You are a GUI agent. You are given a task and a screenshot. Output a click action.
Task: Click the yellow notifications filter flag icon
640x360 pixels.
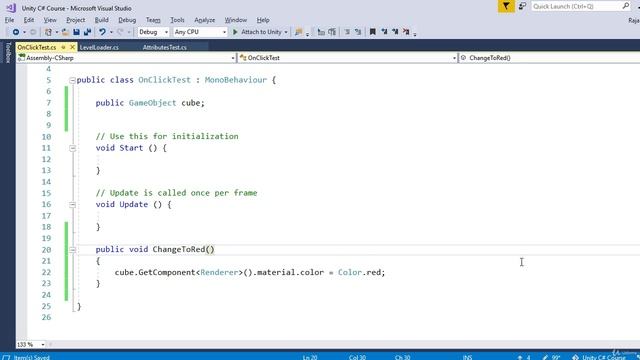pos(506,6)
